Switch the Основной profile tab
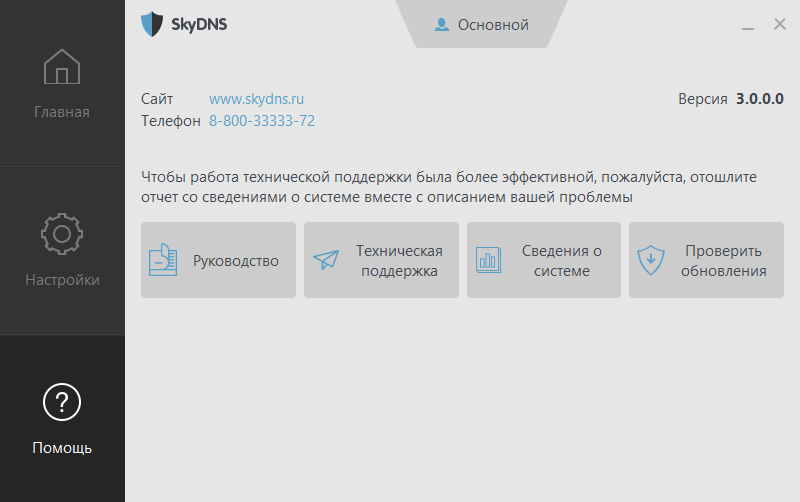The height and width of the screenshot is (502, 800). click(482, 24)
